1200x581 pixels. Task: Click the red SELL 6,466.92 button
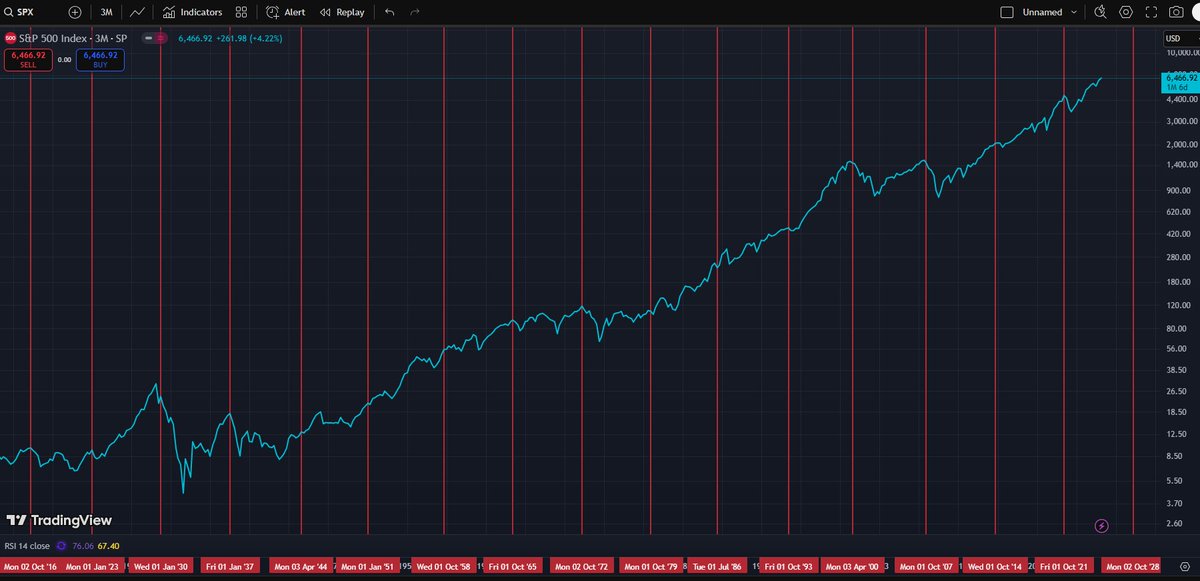28,59
